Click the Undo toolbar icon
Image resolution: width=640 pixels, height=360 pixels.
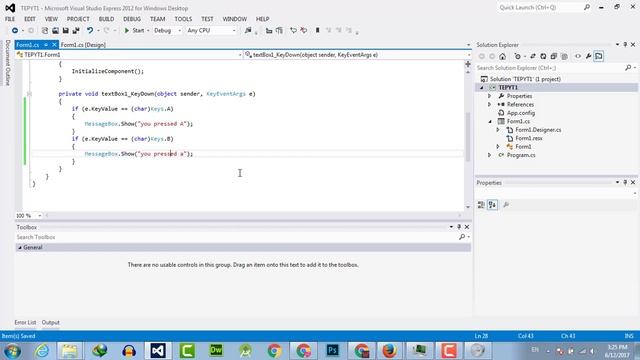[x=90, y=31]
